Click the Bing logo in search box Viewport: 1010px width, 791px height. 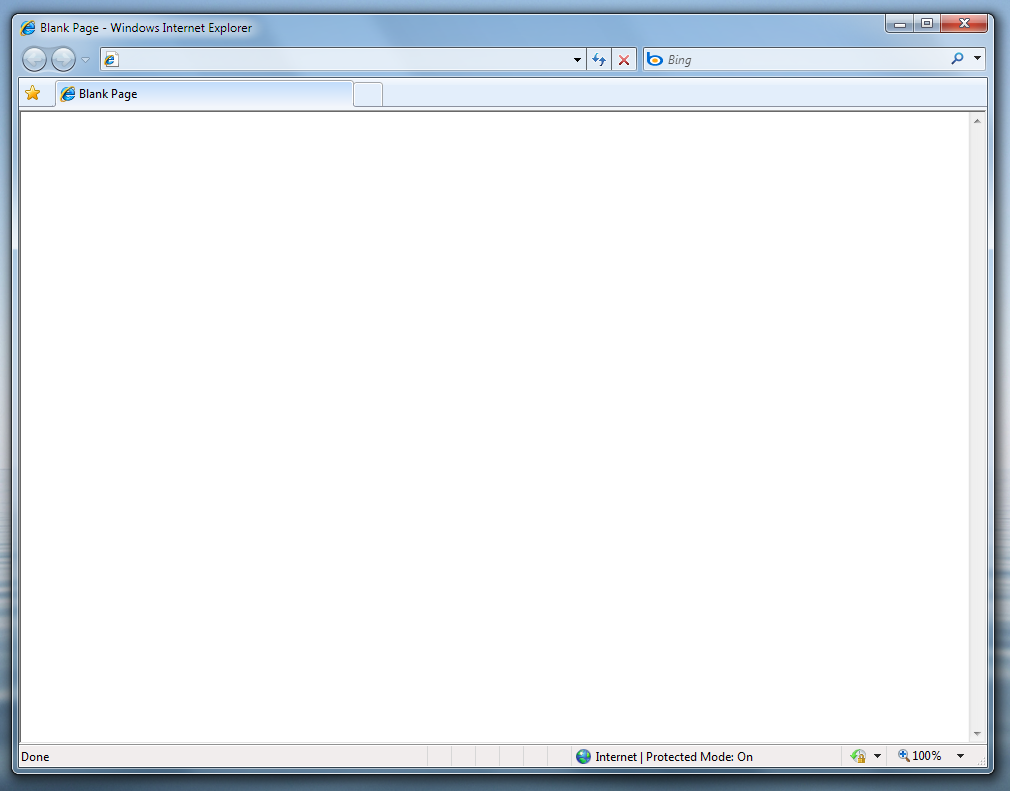point(655,60)
